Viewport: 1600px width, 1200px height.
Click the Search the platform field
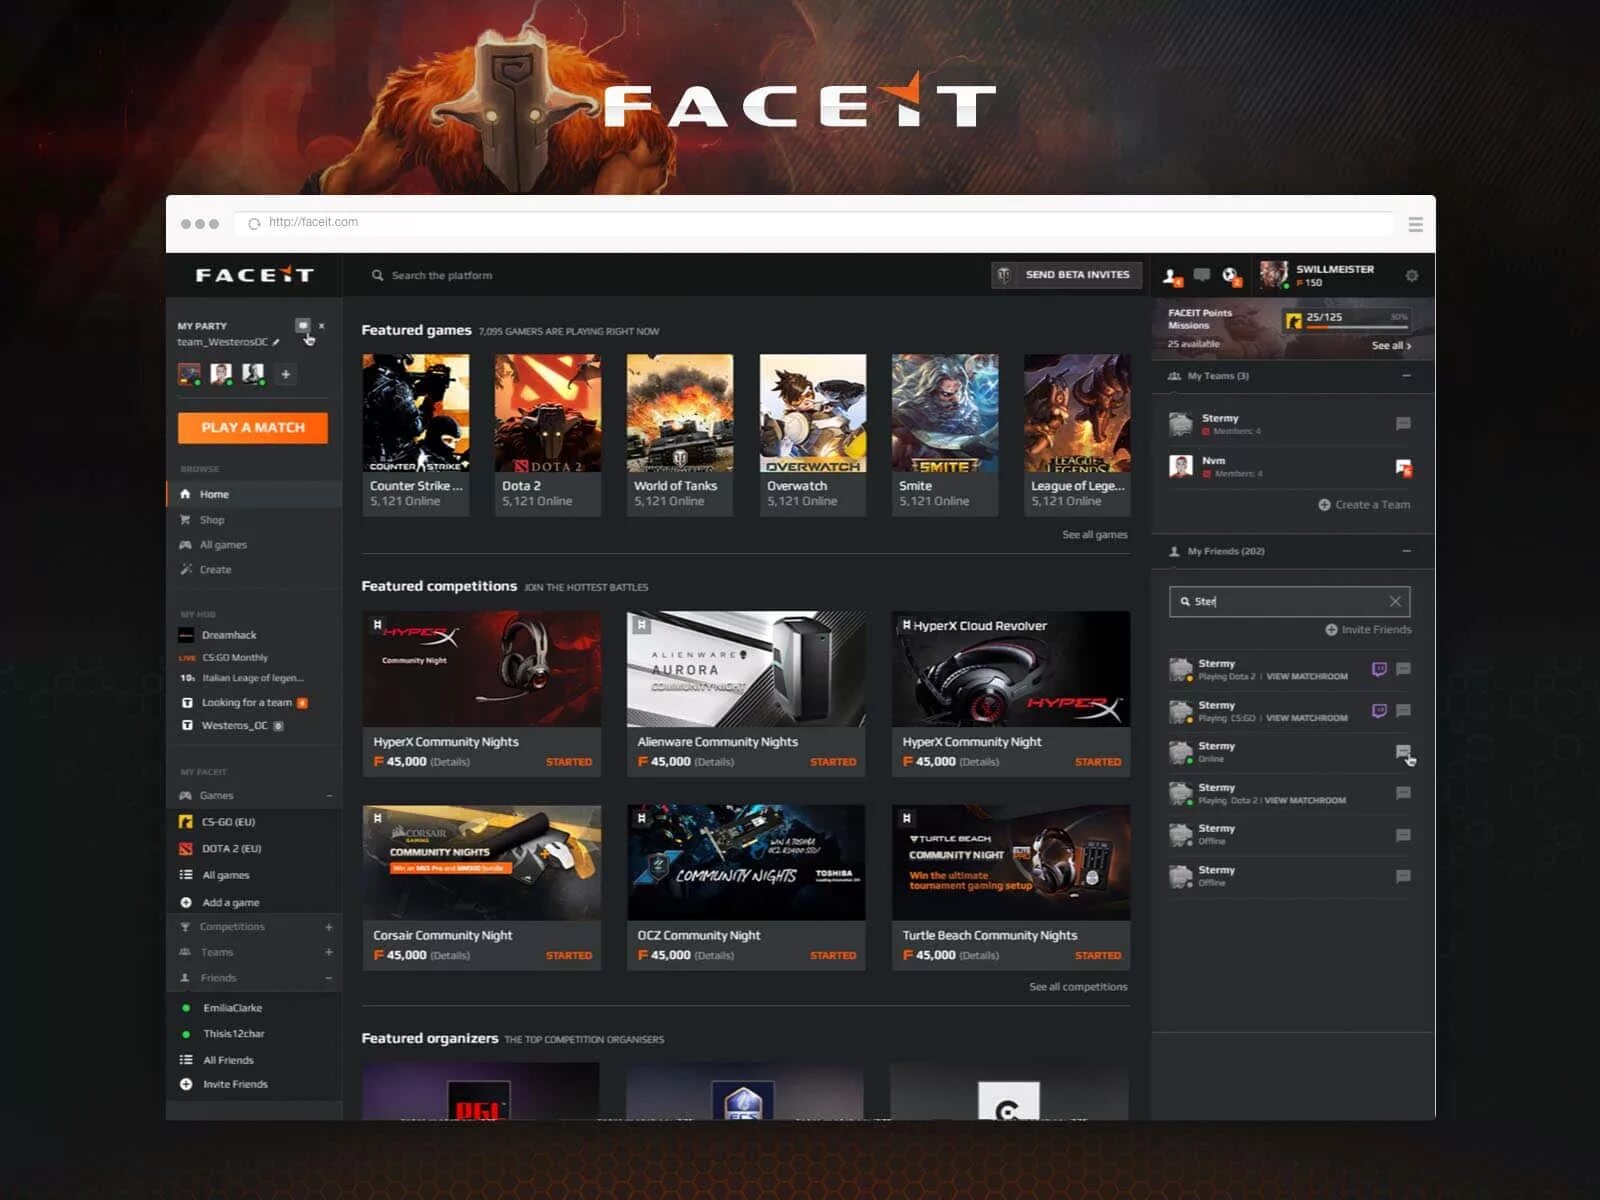[441, 275]
